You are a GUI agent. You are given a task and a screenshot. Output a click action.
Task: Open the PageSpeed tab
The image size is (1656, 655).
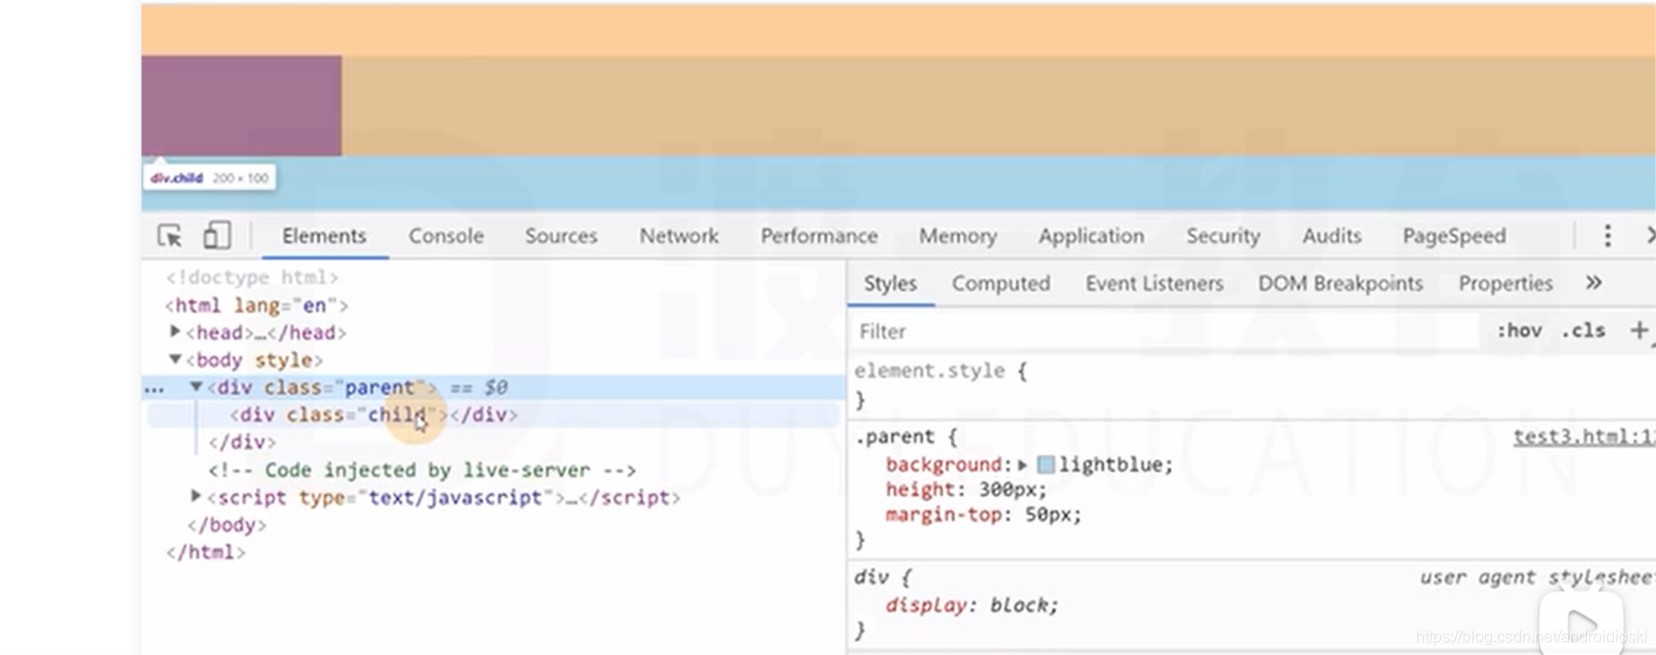pyautogui.click(x=1454, y=236)
